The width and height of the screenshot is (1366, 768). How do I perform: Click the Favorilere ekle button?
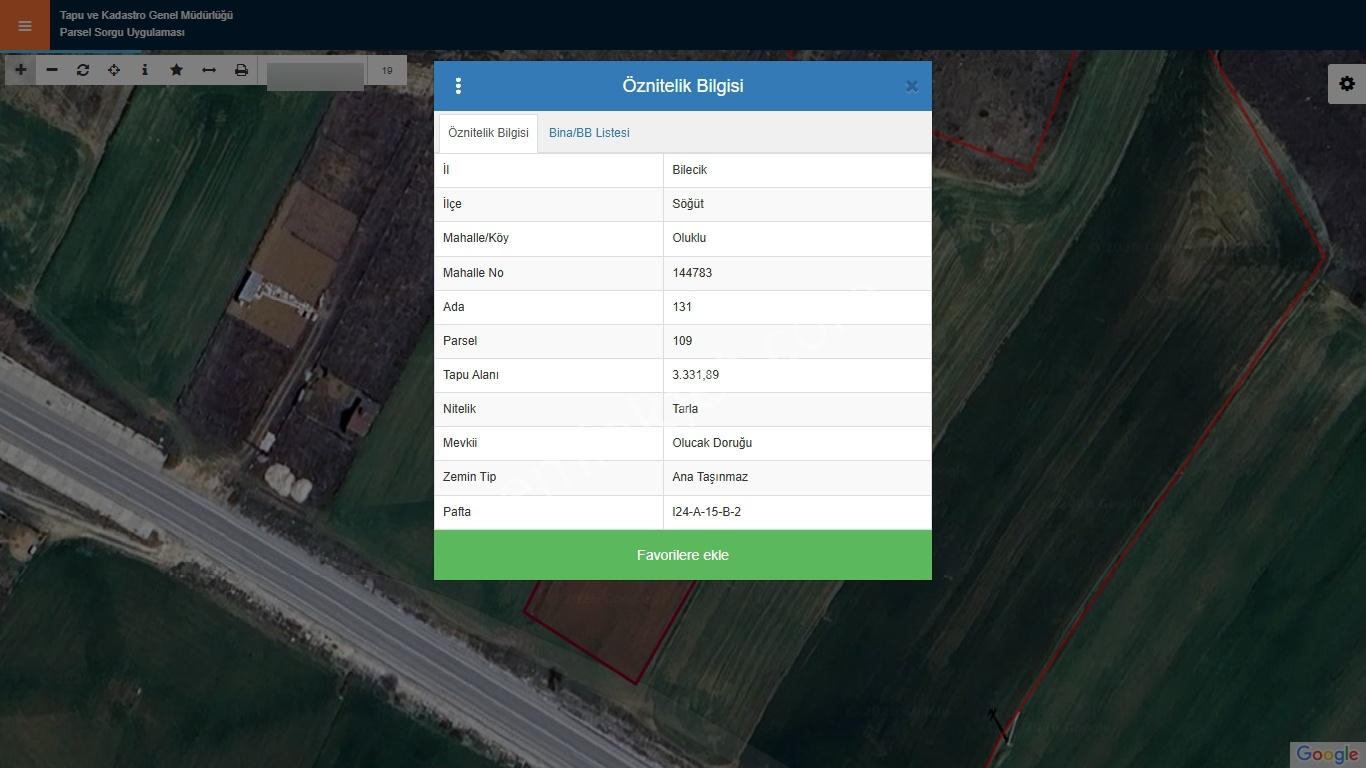(x=683, y=555)
